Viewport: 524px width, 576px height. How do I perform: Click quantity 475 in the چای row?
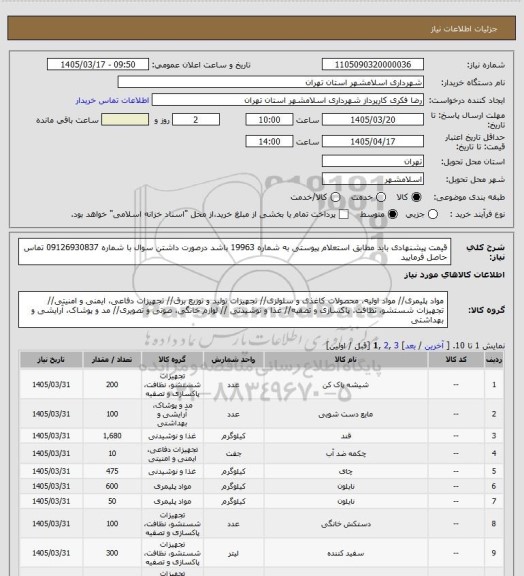coord(112,471)
